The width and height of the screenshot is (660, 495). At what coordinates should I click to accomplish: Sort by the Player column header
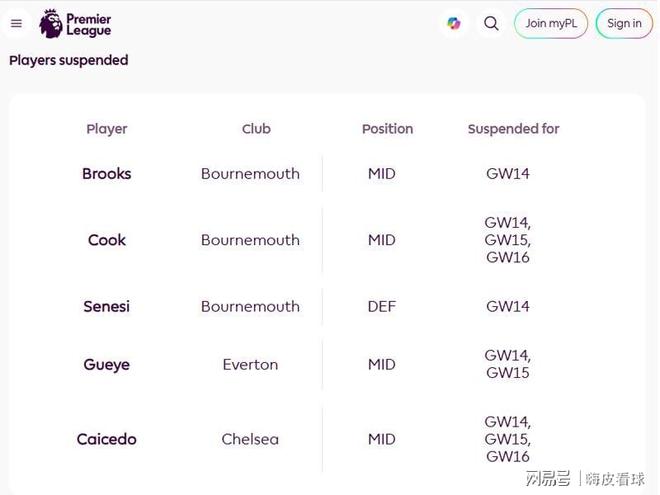[107, 129]
